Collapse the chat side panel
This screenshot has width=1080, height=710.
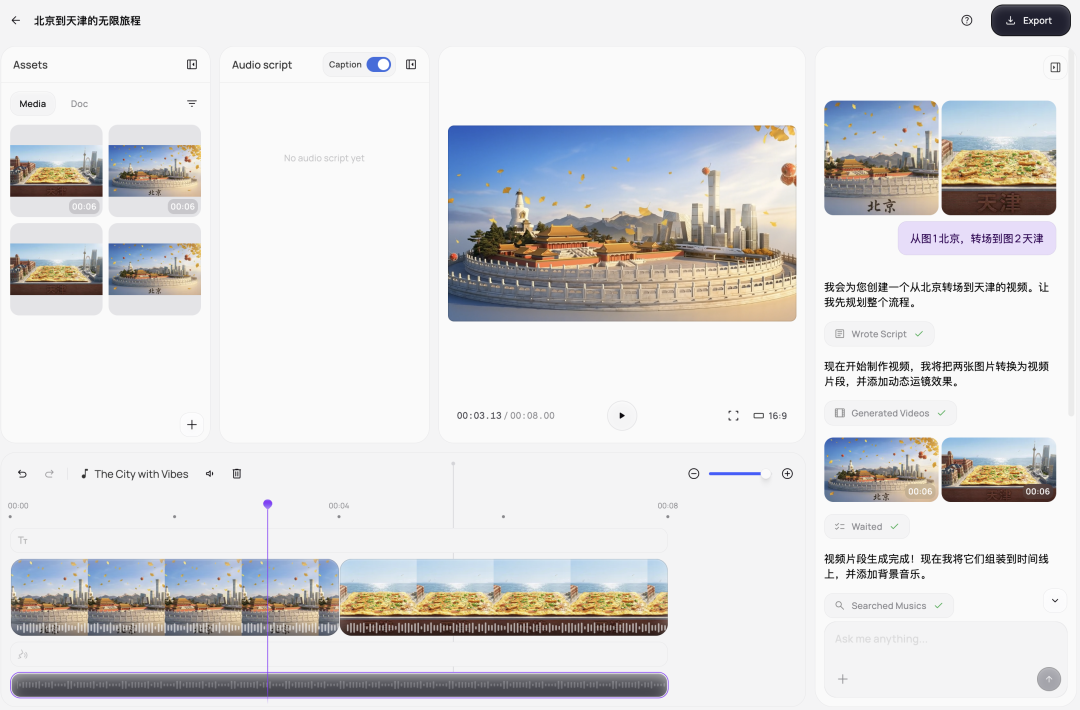click(1055, 67)
